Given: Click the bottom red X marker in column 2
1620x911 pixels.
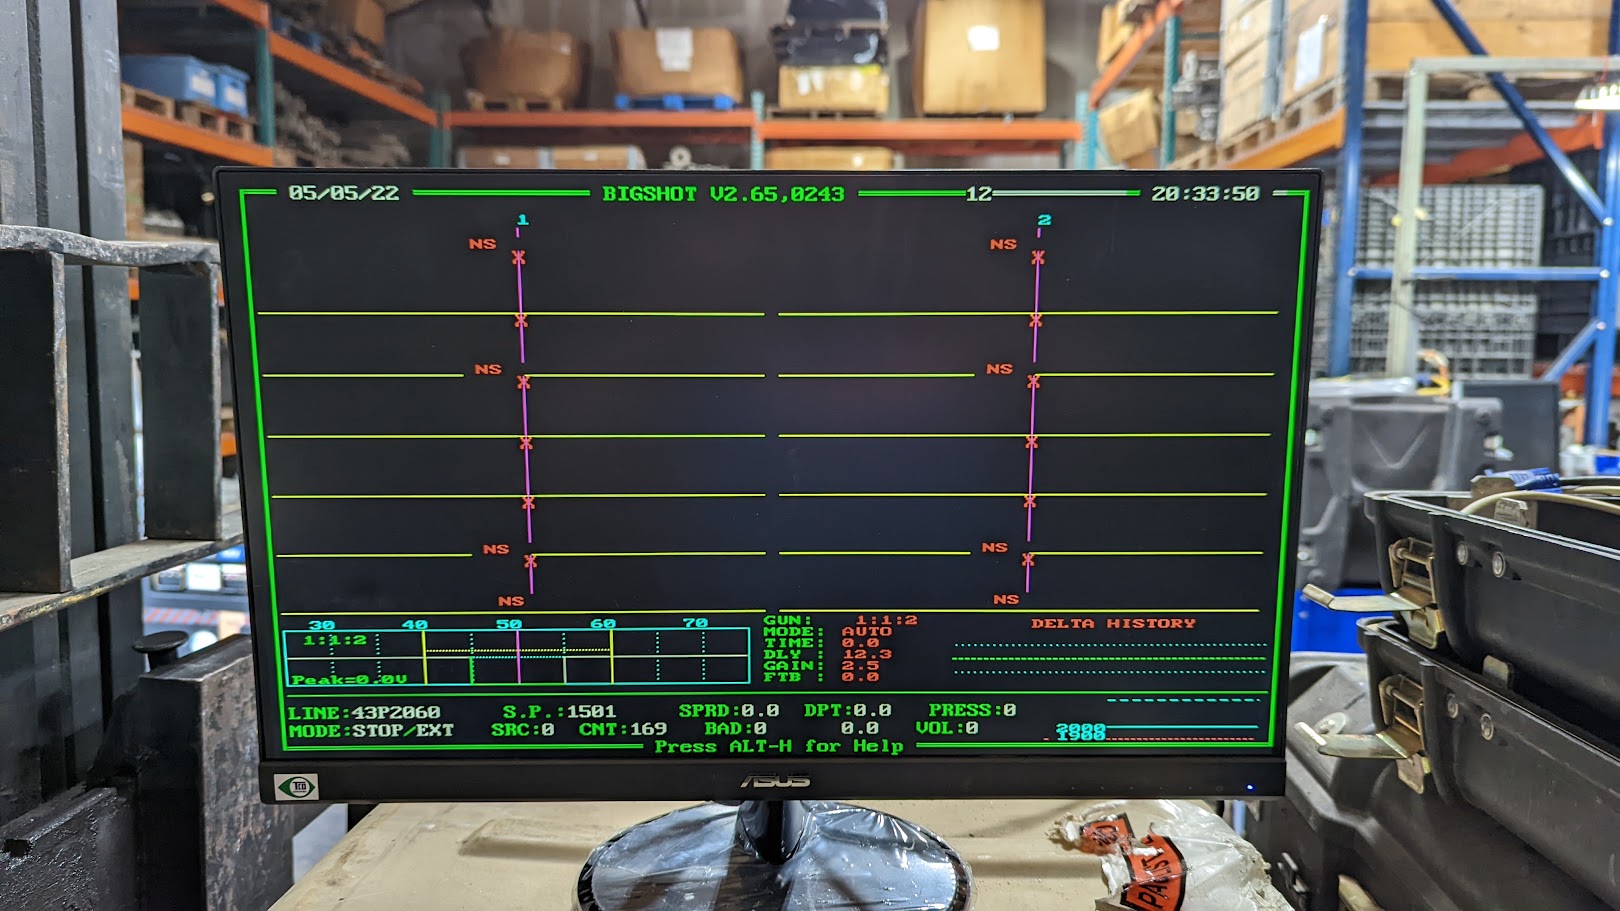Looking at the screenshot, I should [x=1028, y=560].
